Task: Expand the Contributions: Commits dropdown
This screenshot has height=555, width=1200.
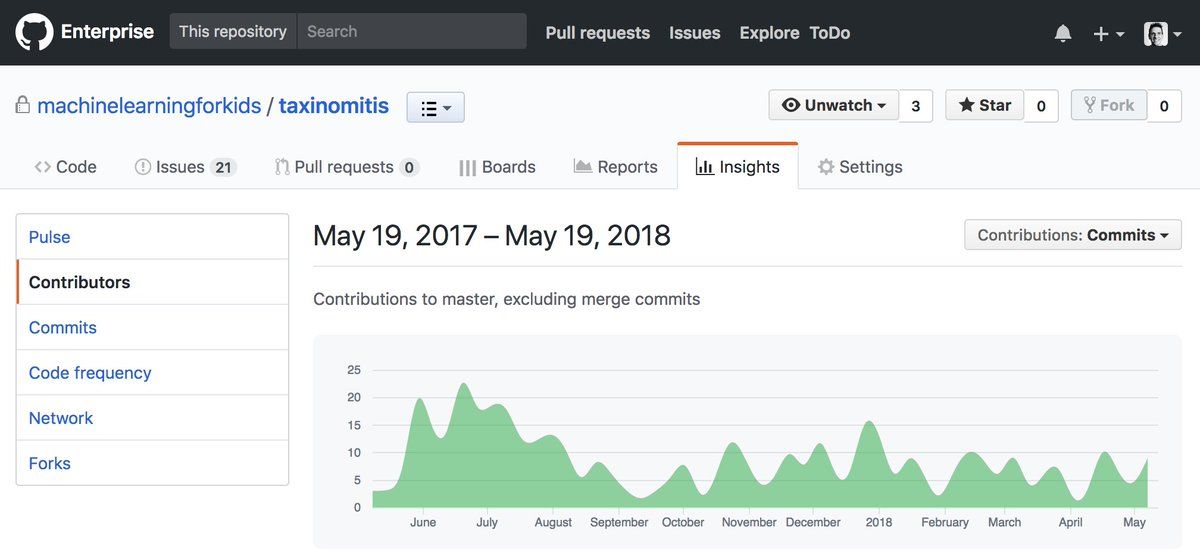Action: pyautogui.click(x=1072, y=235)
